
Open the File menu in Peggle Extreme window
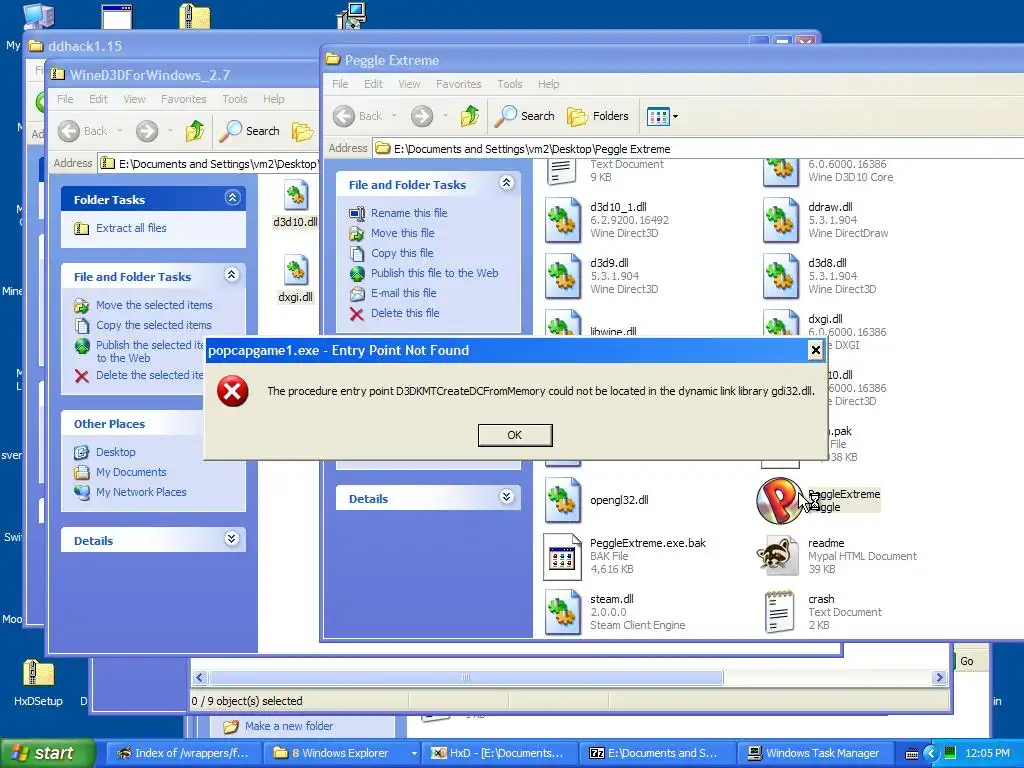pyautogui.click(x=340, y=84)
